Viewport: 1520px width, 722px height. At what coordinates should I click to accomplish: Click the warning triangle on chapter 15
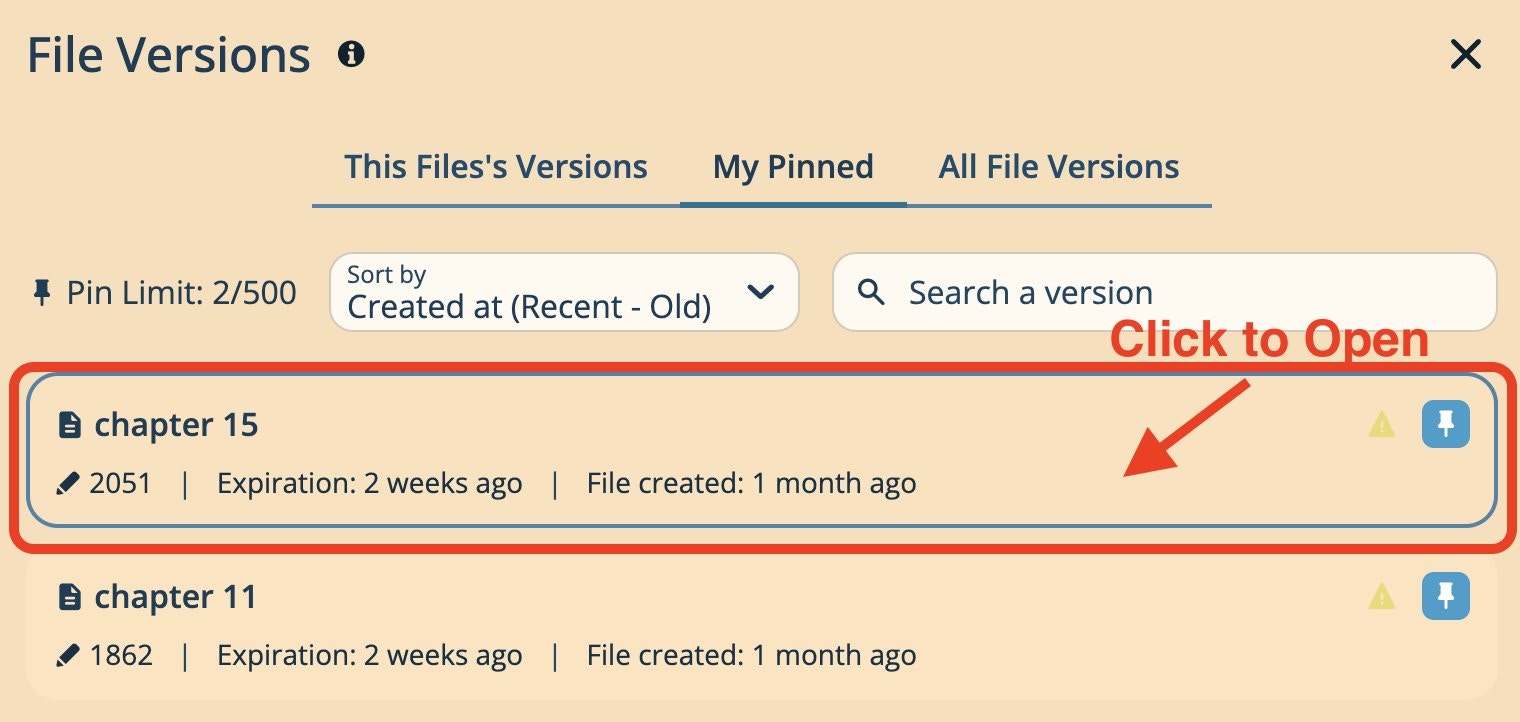[1381, 424]
